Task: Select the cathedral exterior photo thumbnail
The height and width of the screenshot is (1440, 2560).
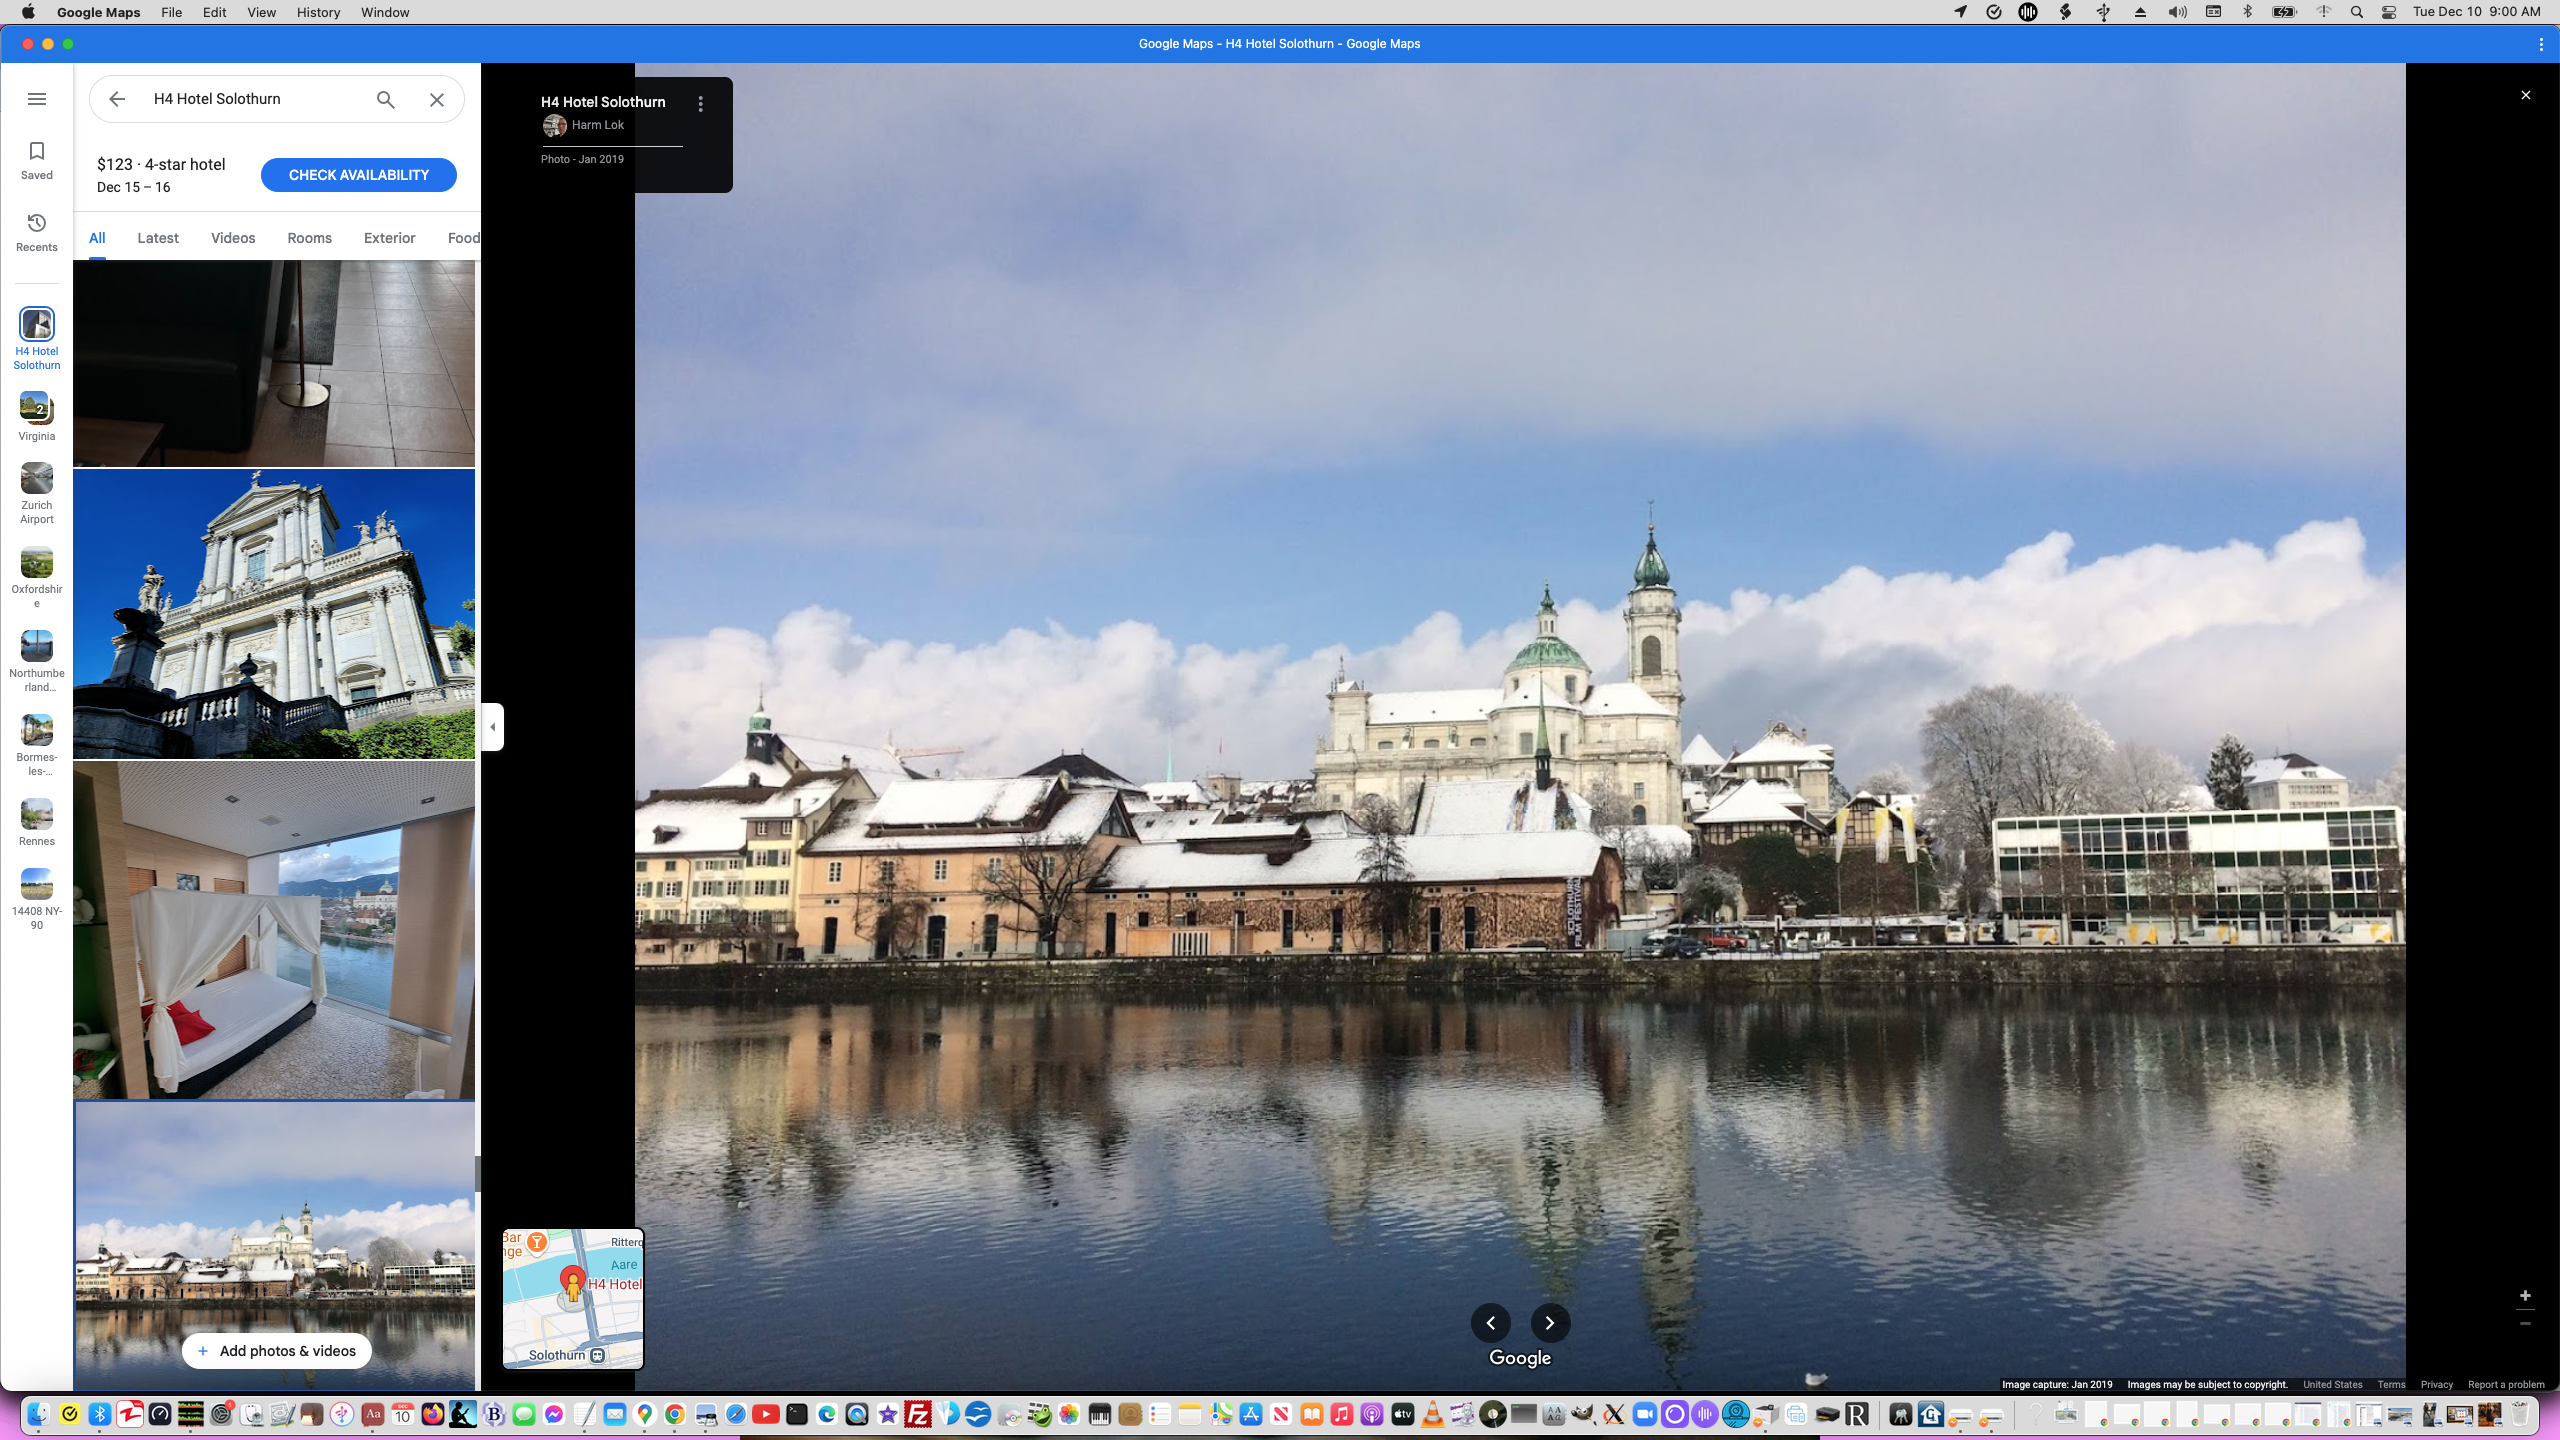Action: click(x=274, y=614)
